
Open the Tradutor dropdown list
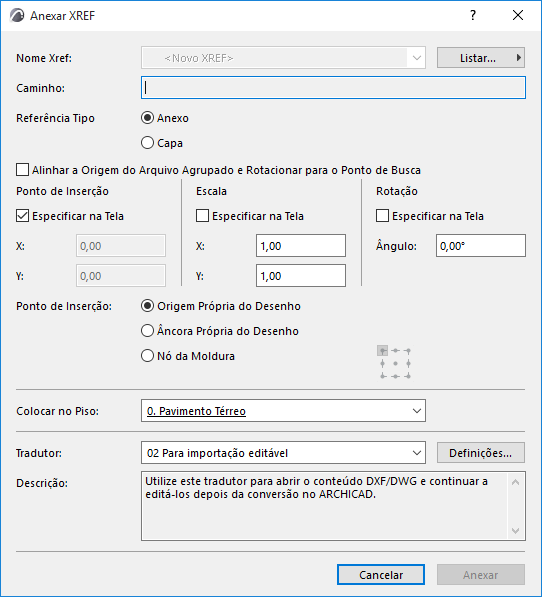[x=283, y=453]
